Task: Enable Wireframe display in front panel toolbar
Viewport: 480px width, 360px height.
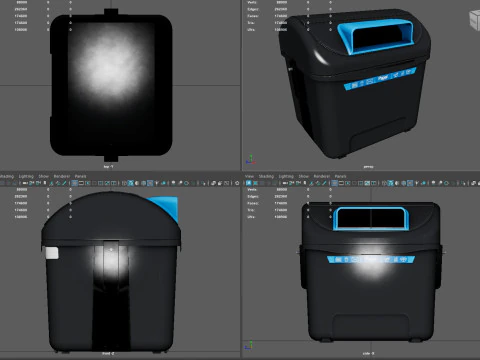Action: point(124,183)
